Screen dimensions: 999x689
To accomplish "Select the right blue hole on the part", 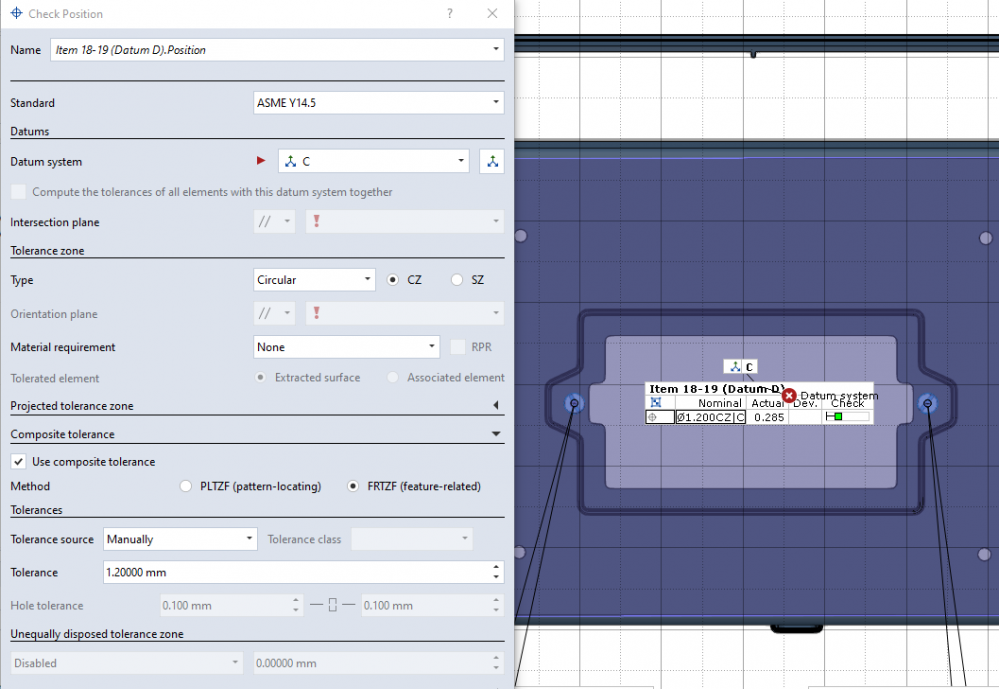I will click(x=927, y=403).
